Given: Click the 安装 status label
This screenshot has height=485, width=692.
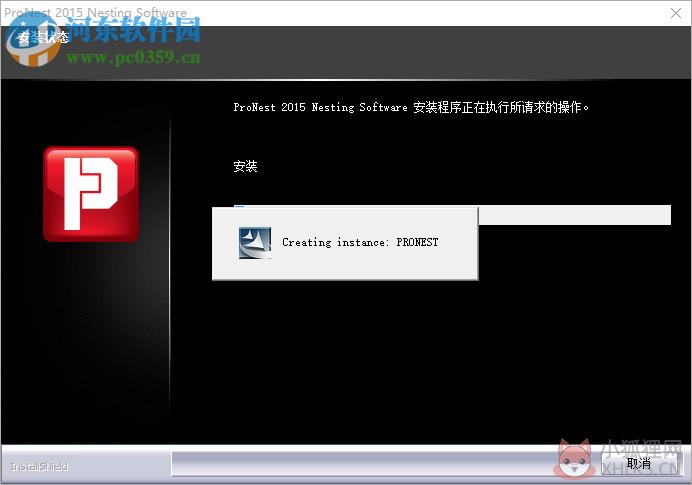Looking at the screenshot, I should 245,166.
